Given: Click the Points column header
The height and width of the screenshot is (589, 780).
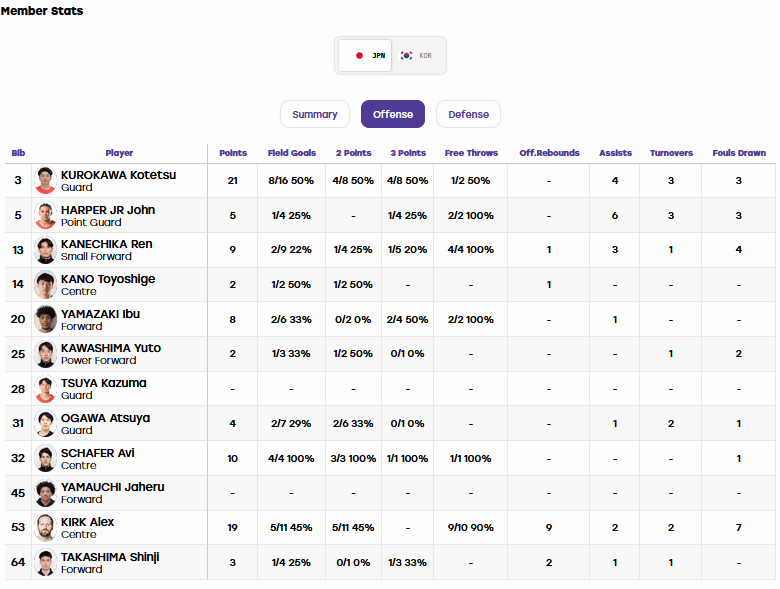Looking at the screenshot, I should click(x=233, y=153).
